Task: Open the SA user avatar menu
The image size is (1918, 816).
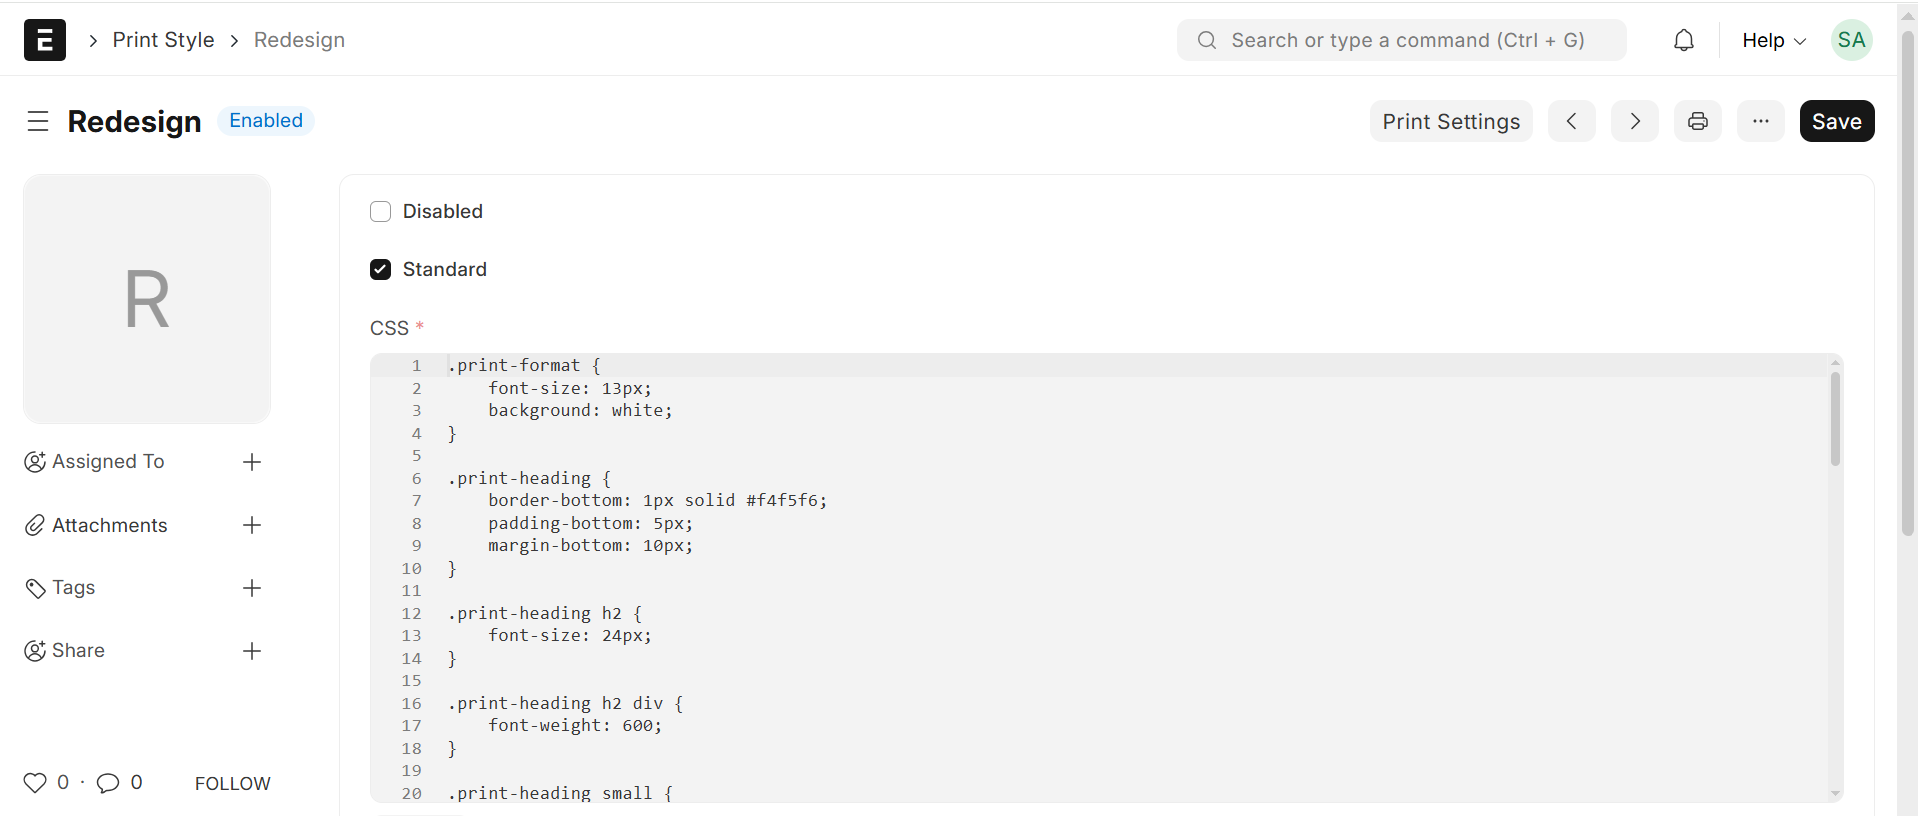Action: coord(1851,40)
